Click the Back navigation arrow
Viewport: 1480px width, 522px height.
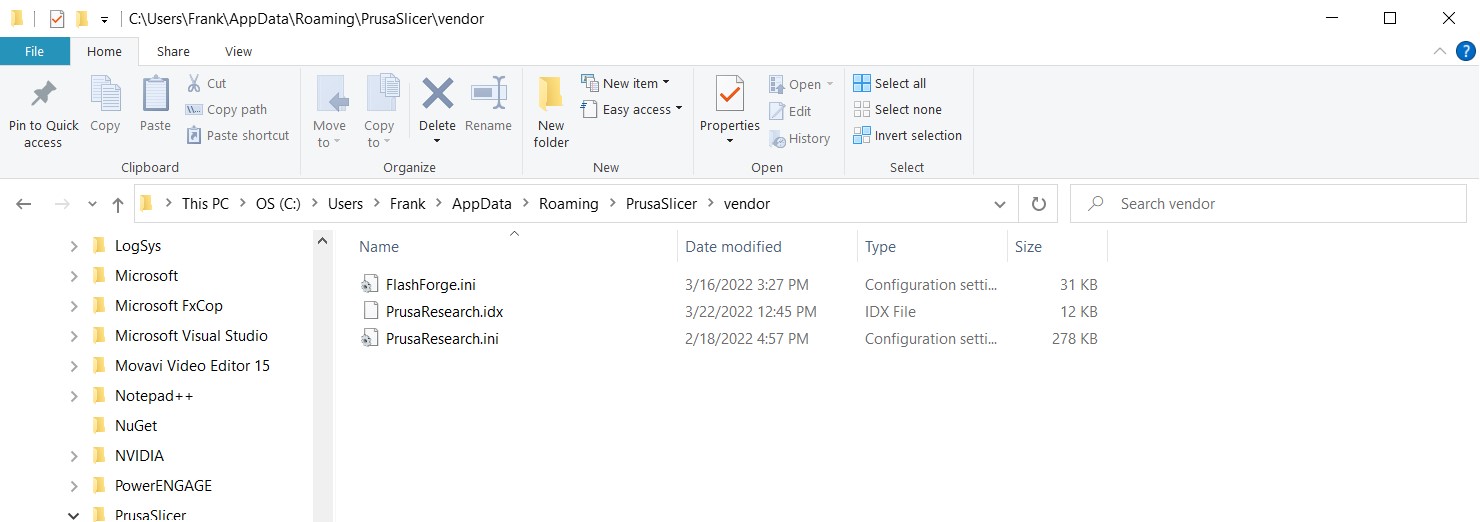pos(24,204)
